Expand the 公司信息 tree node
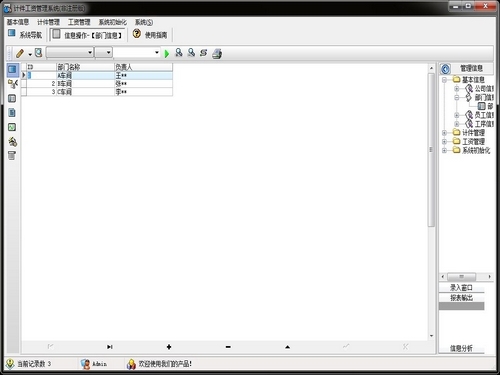 [457, 89]
